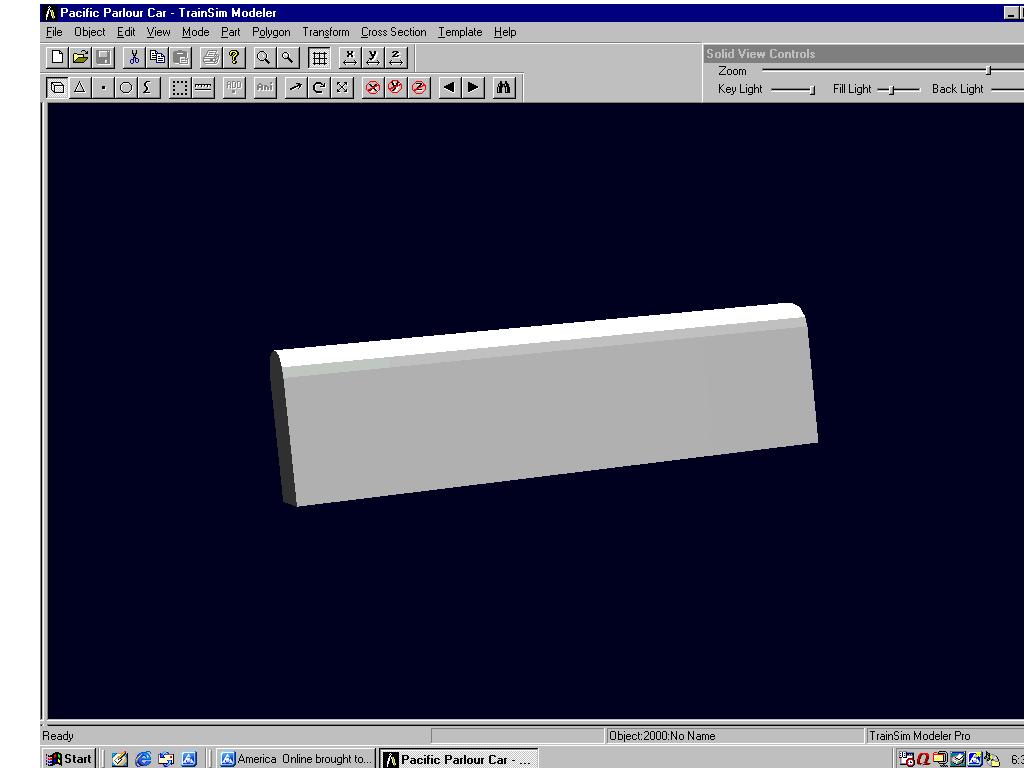Open the Edit menu

pyautogui.click(x=126, y=32)
